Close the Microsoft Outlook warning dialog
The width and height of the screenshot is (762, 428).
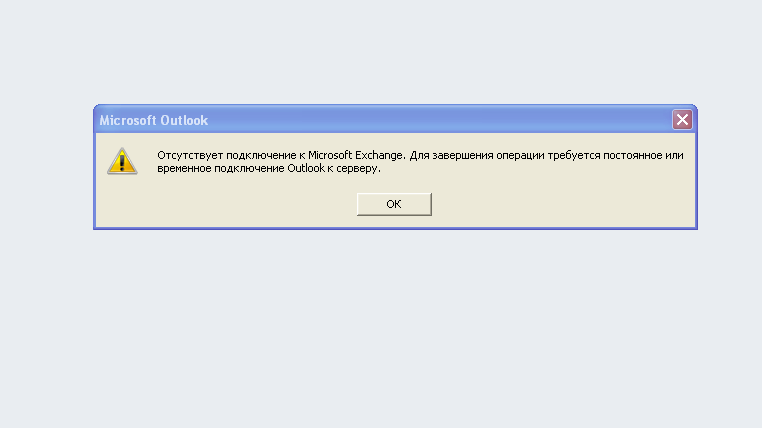[x=682, y=120]
